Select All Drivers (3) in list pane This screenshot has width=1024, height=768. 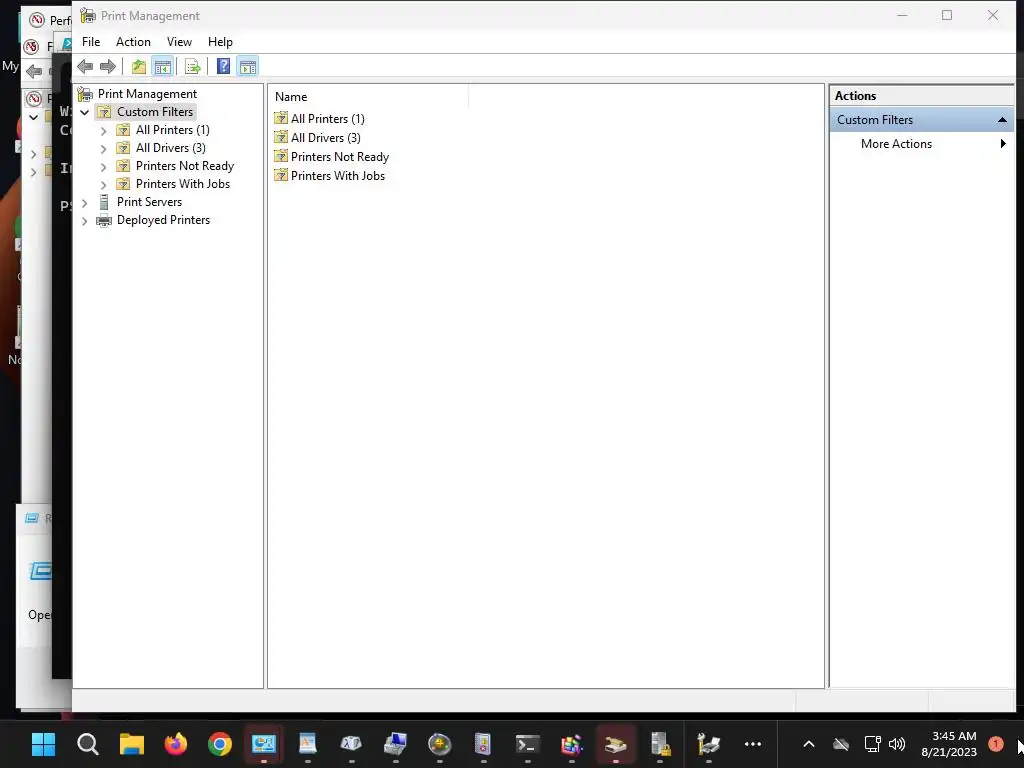tap(325, 138)
